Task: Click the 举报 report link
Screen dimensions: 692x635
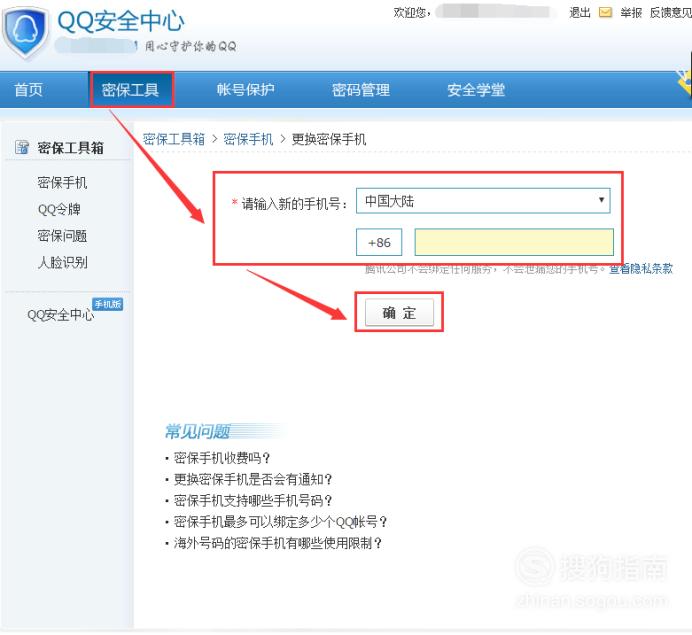Action: (631, 12)
